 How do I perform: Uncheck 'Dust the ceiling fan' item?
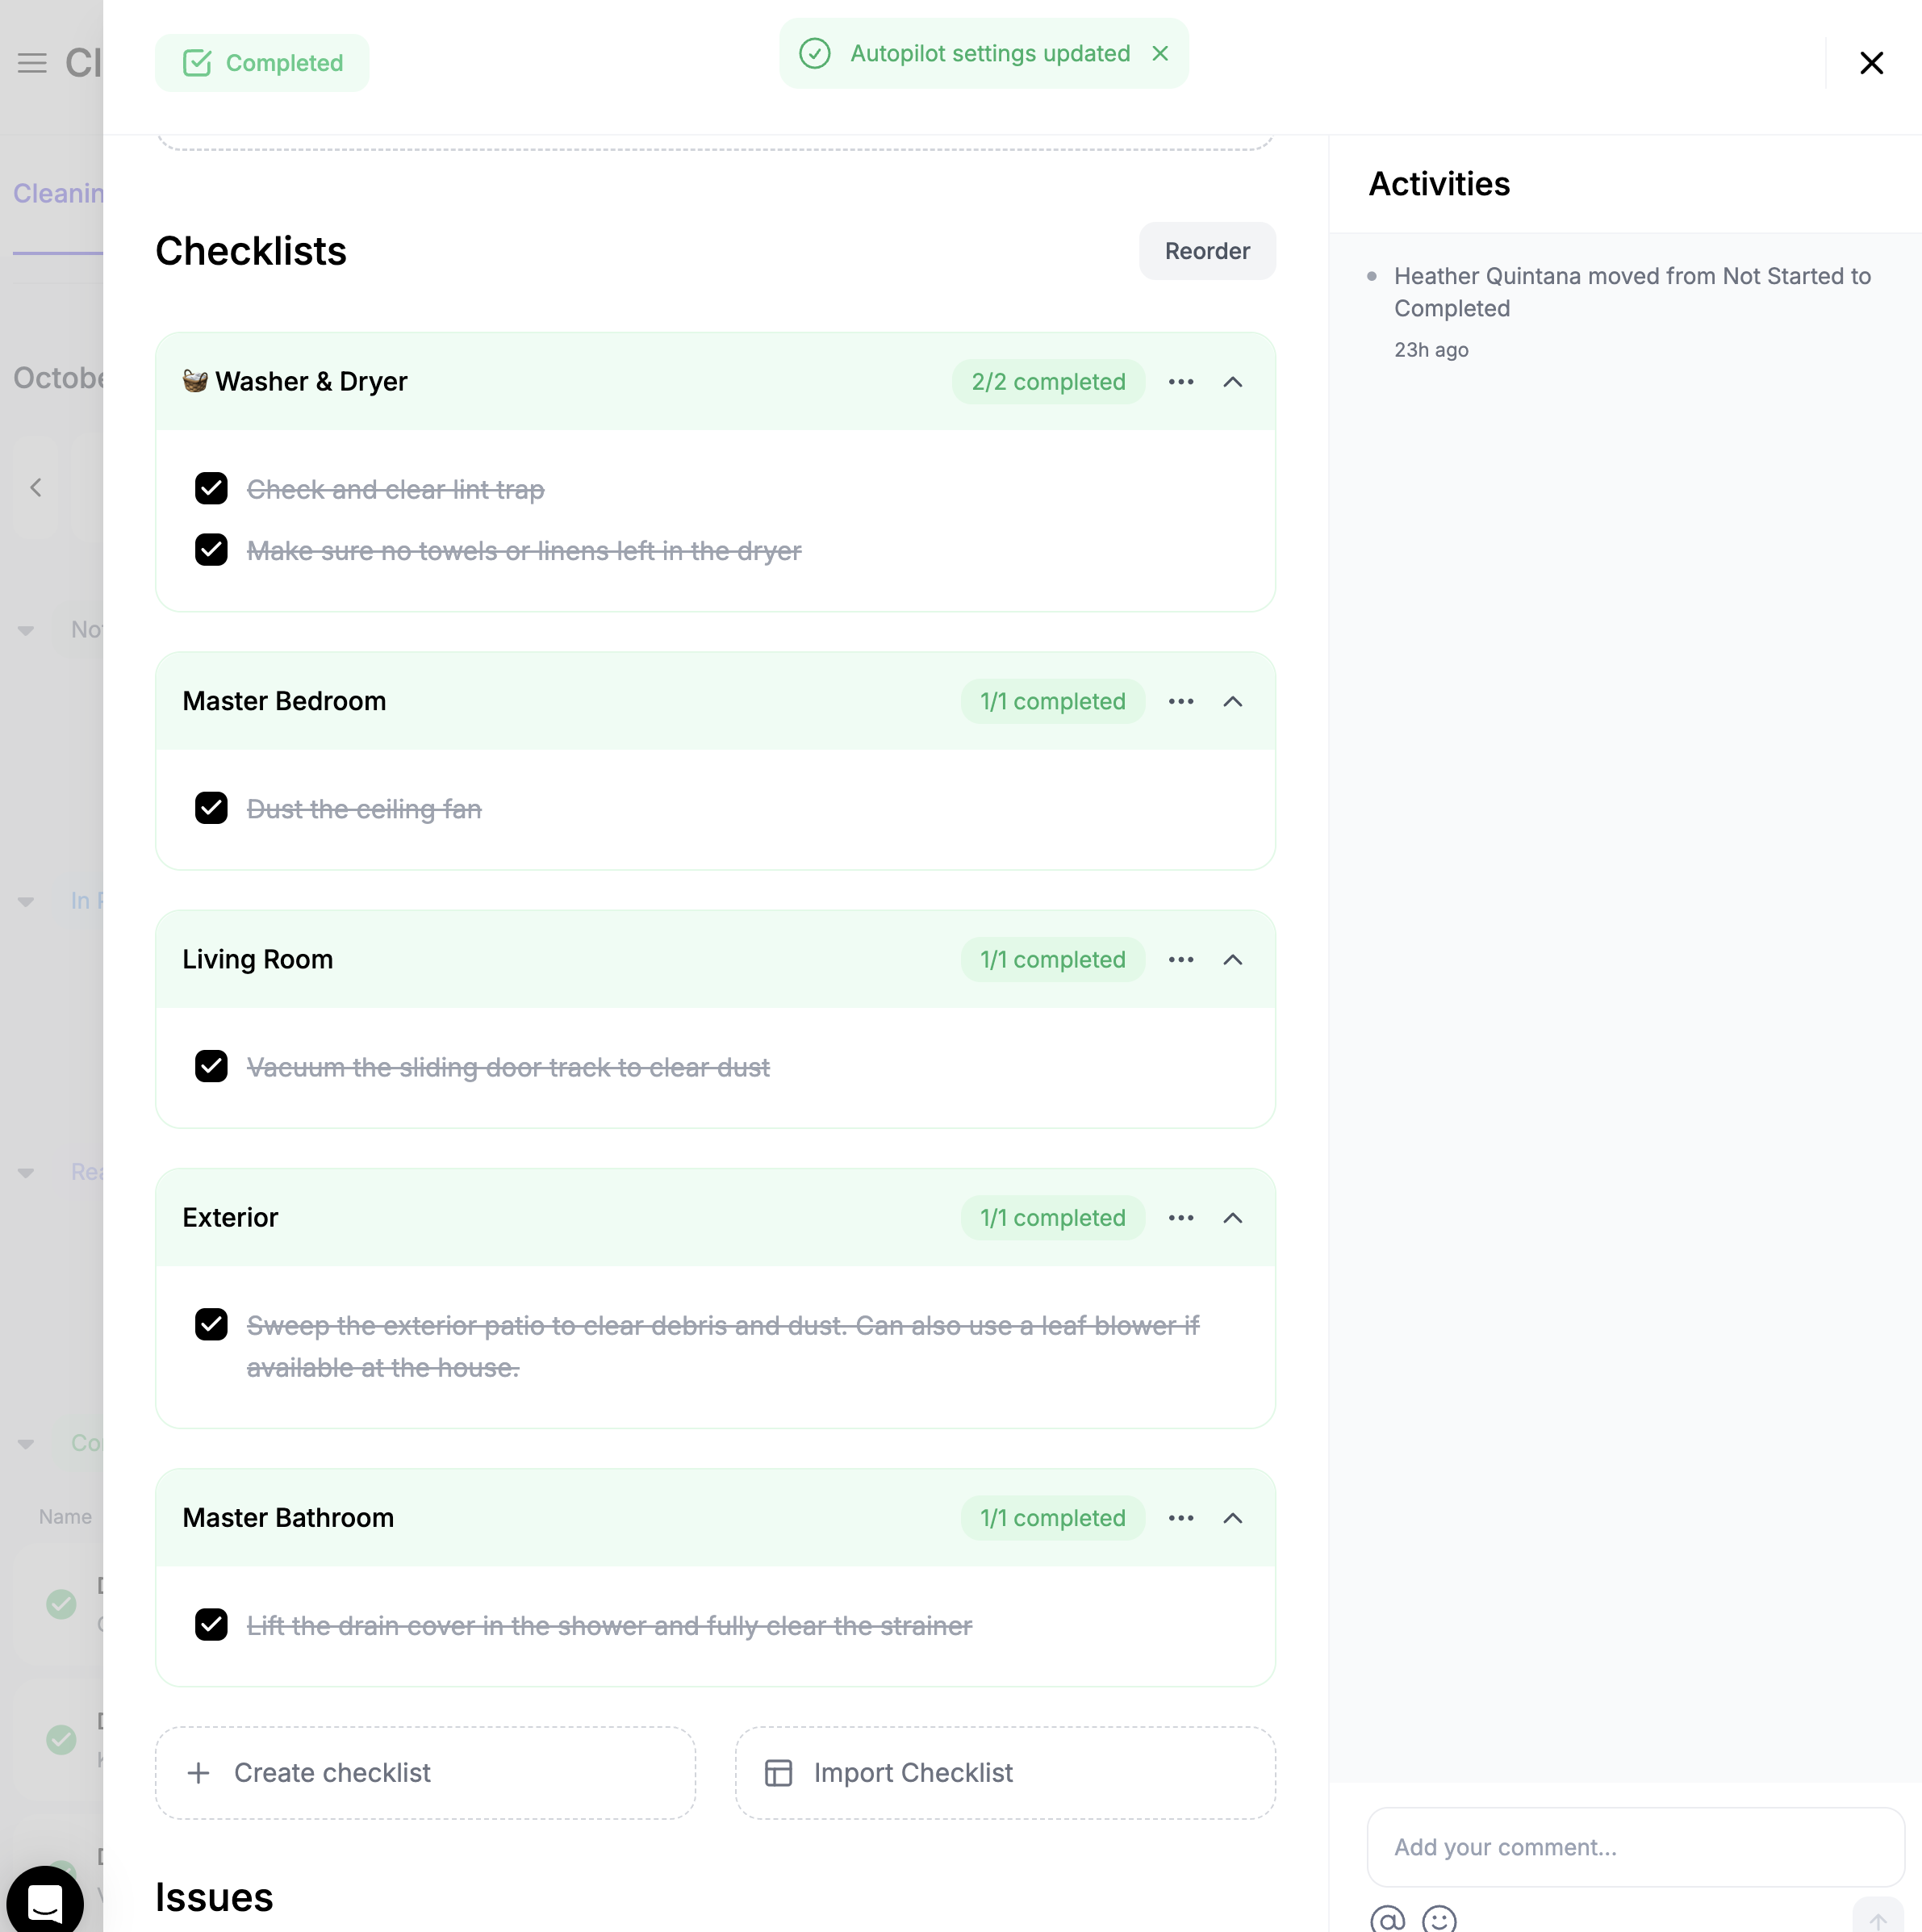pos(211,808)
